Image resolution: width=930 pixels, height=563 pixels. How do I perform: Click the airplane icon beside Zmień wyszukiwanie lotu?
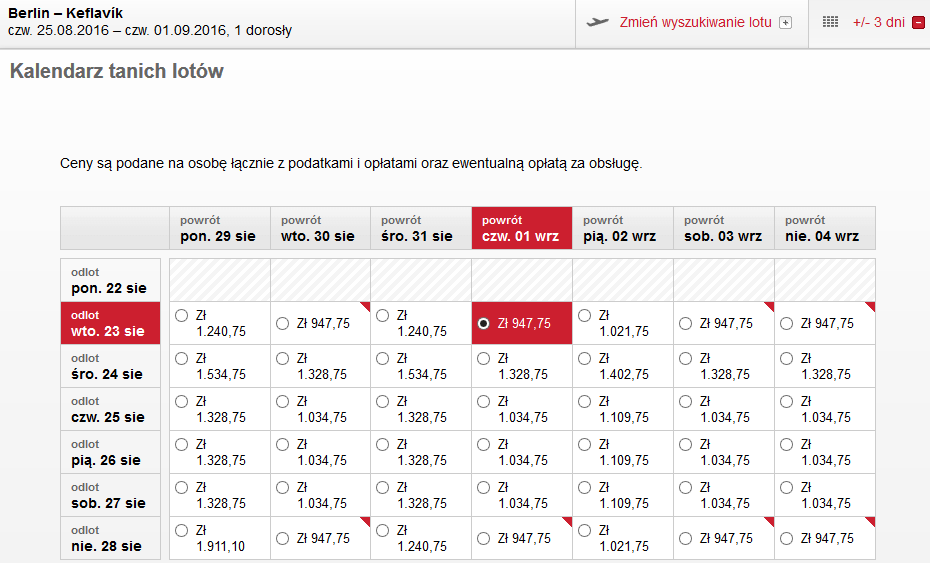tap(598, 23)
